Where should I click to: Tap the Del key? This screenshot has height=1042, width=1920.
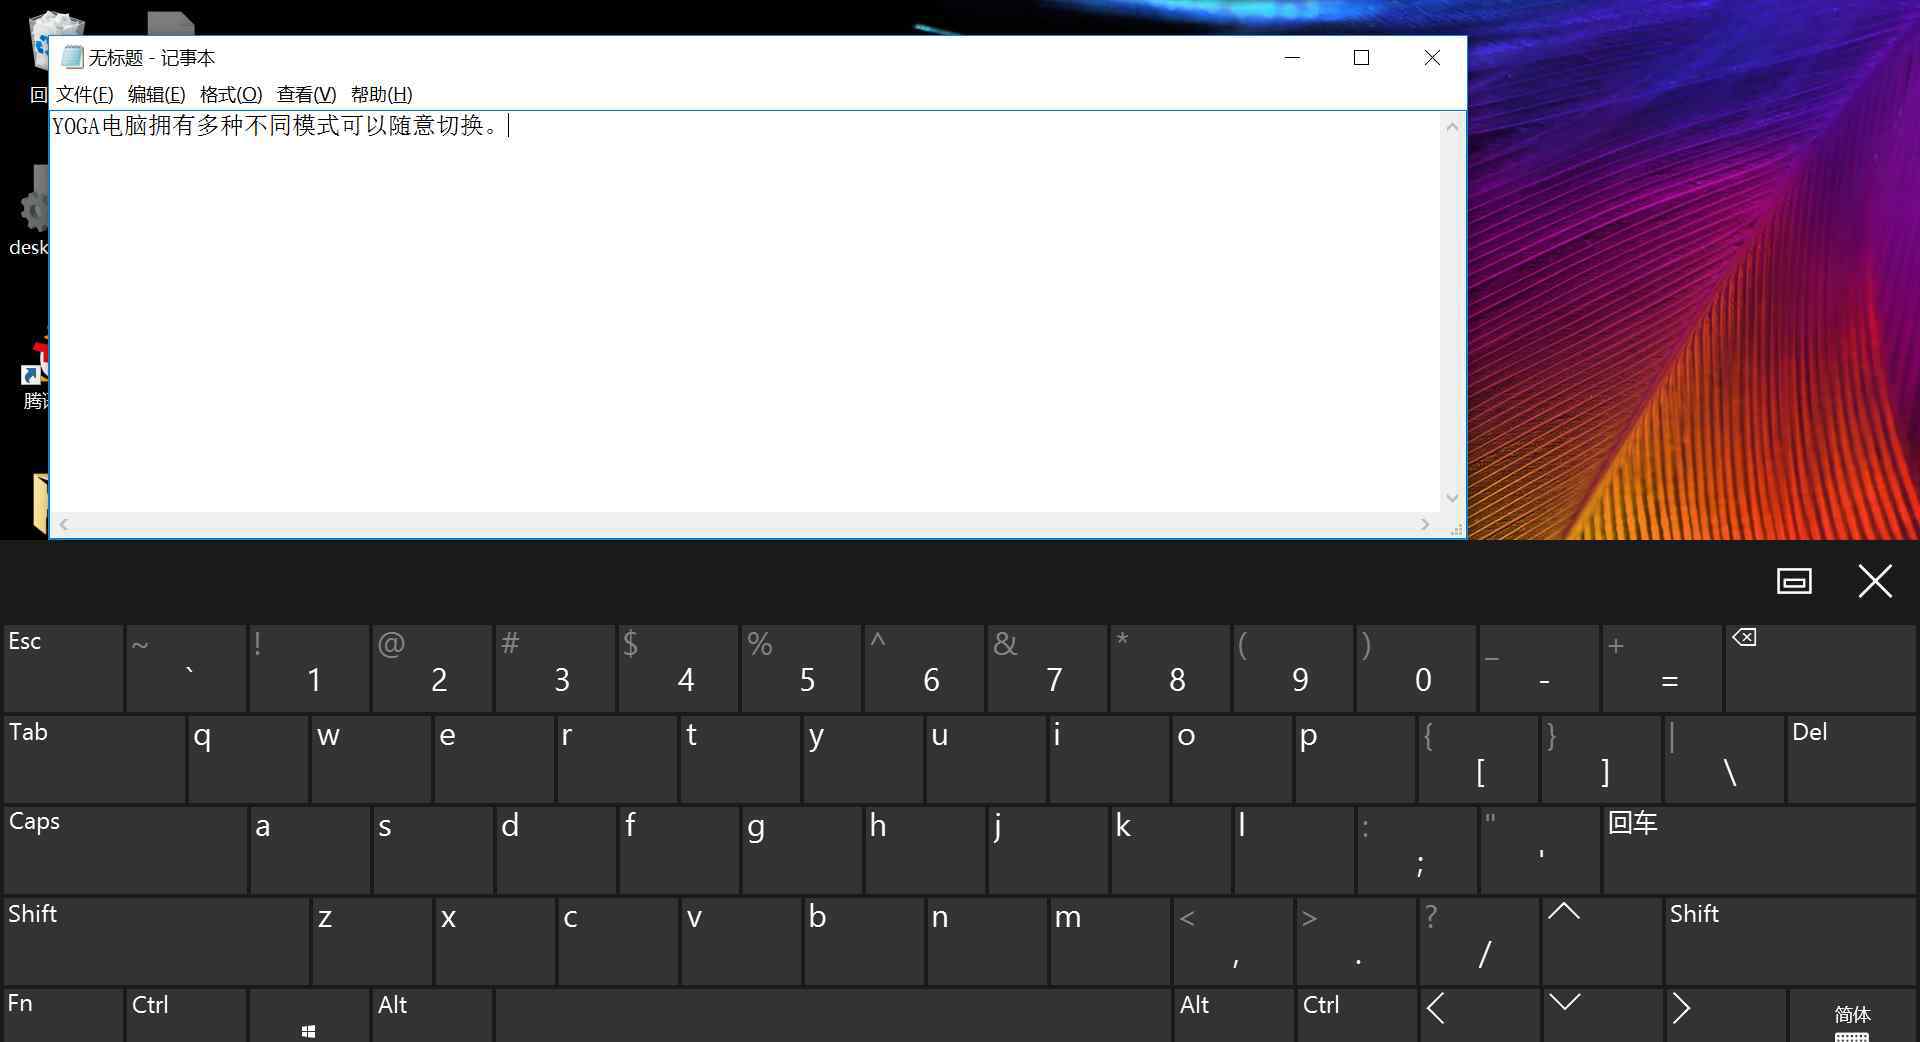click(1851, 759)
